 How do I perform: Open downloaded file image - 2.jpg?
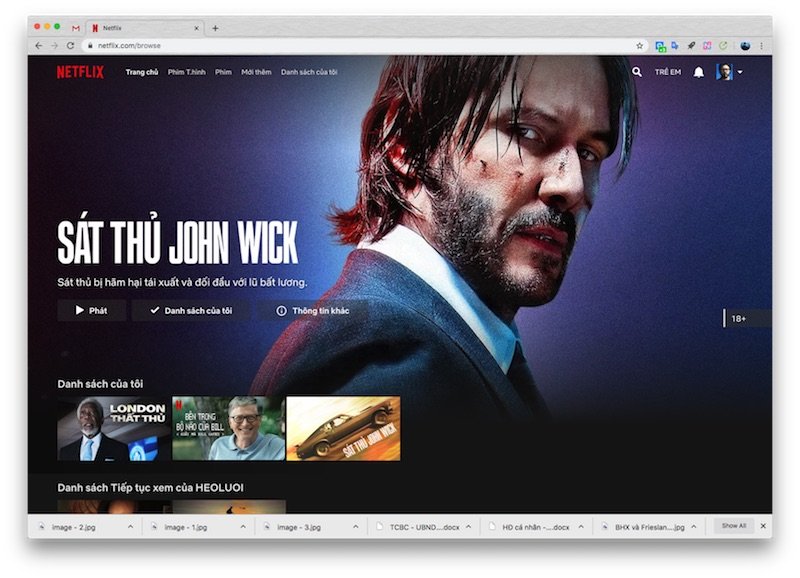click(73, 527)
